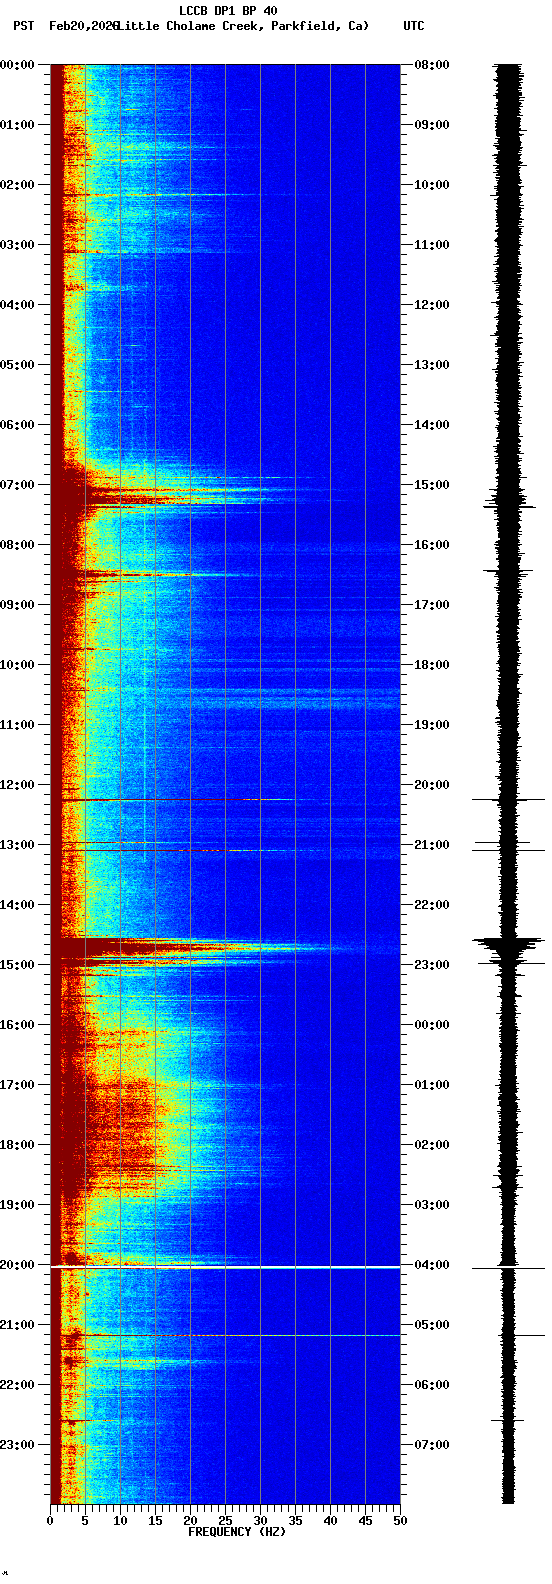Click '23:00' on the PST time axis

(18, 1445)
